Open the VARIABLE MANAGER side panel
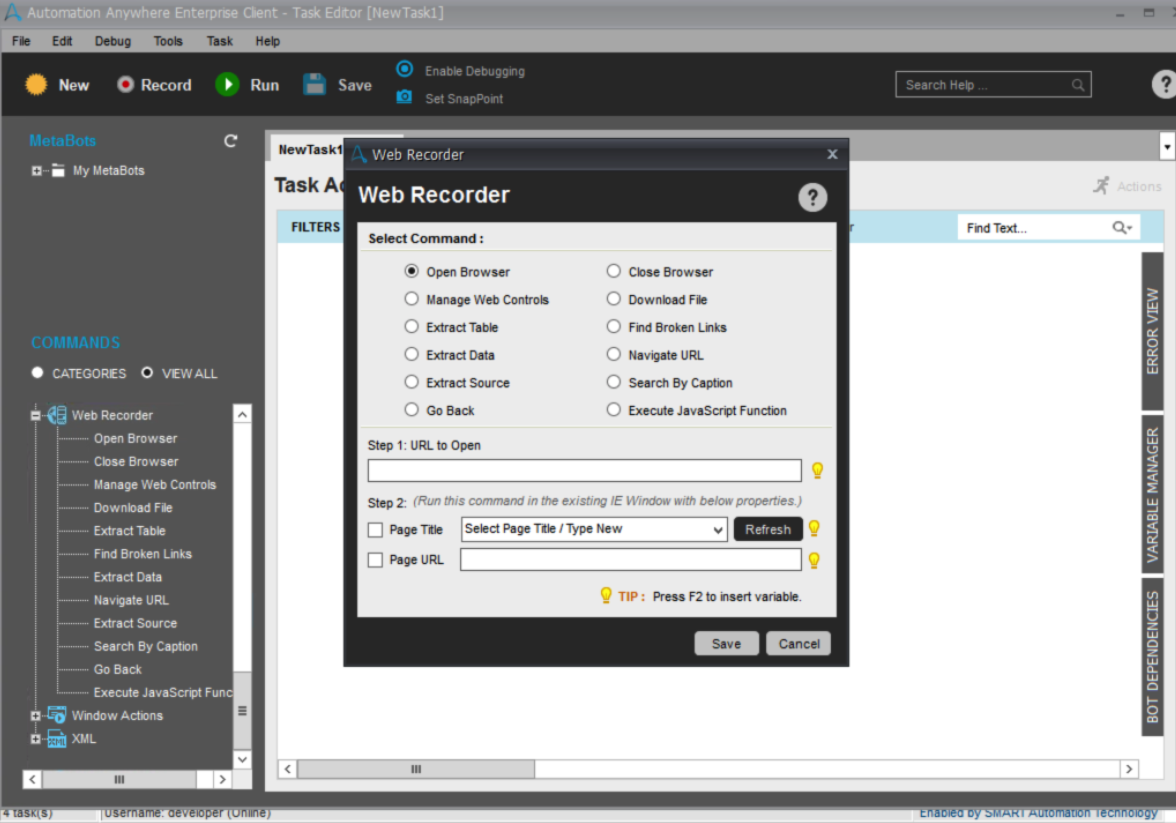 tap(1152, 494)
